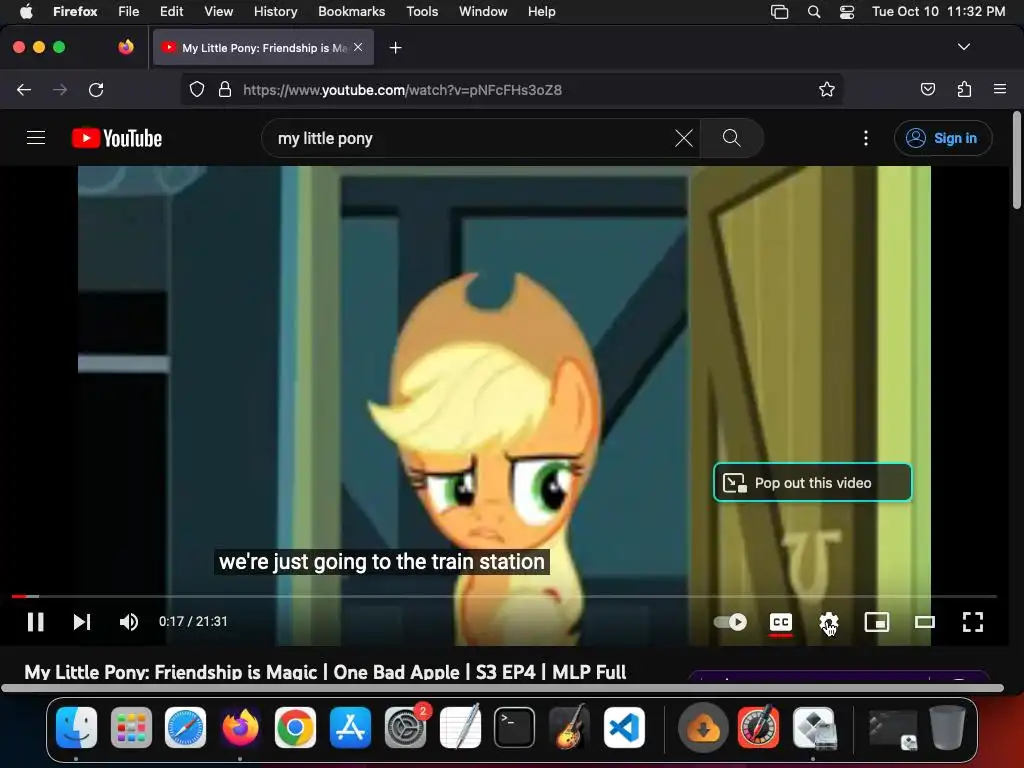Click the Firefox app menu

click(75, 11)
